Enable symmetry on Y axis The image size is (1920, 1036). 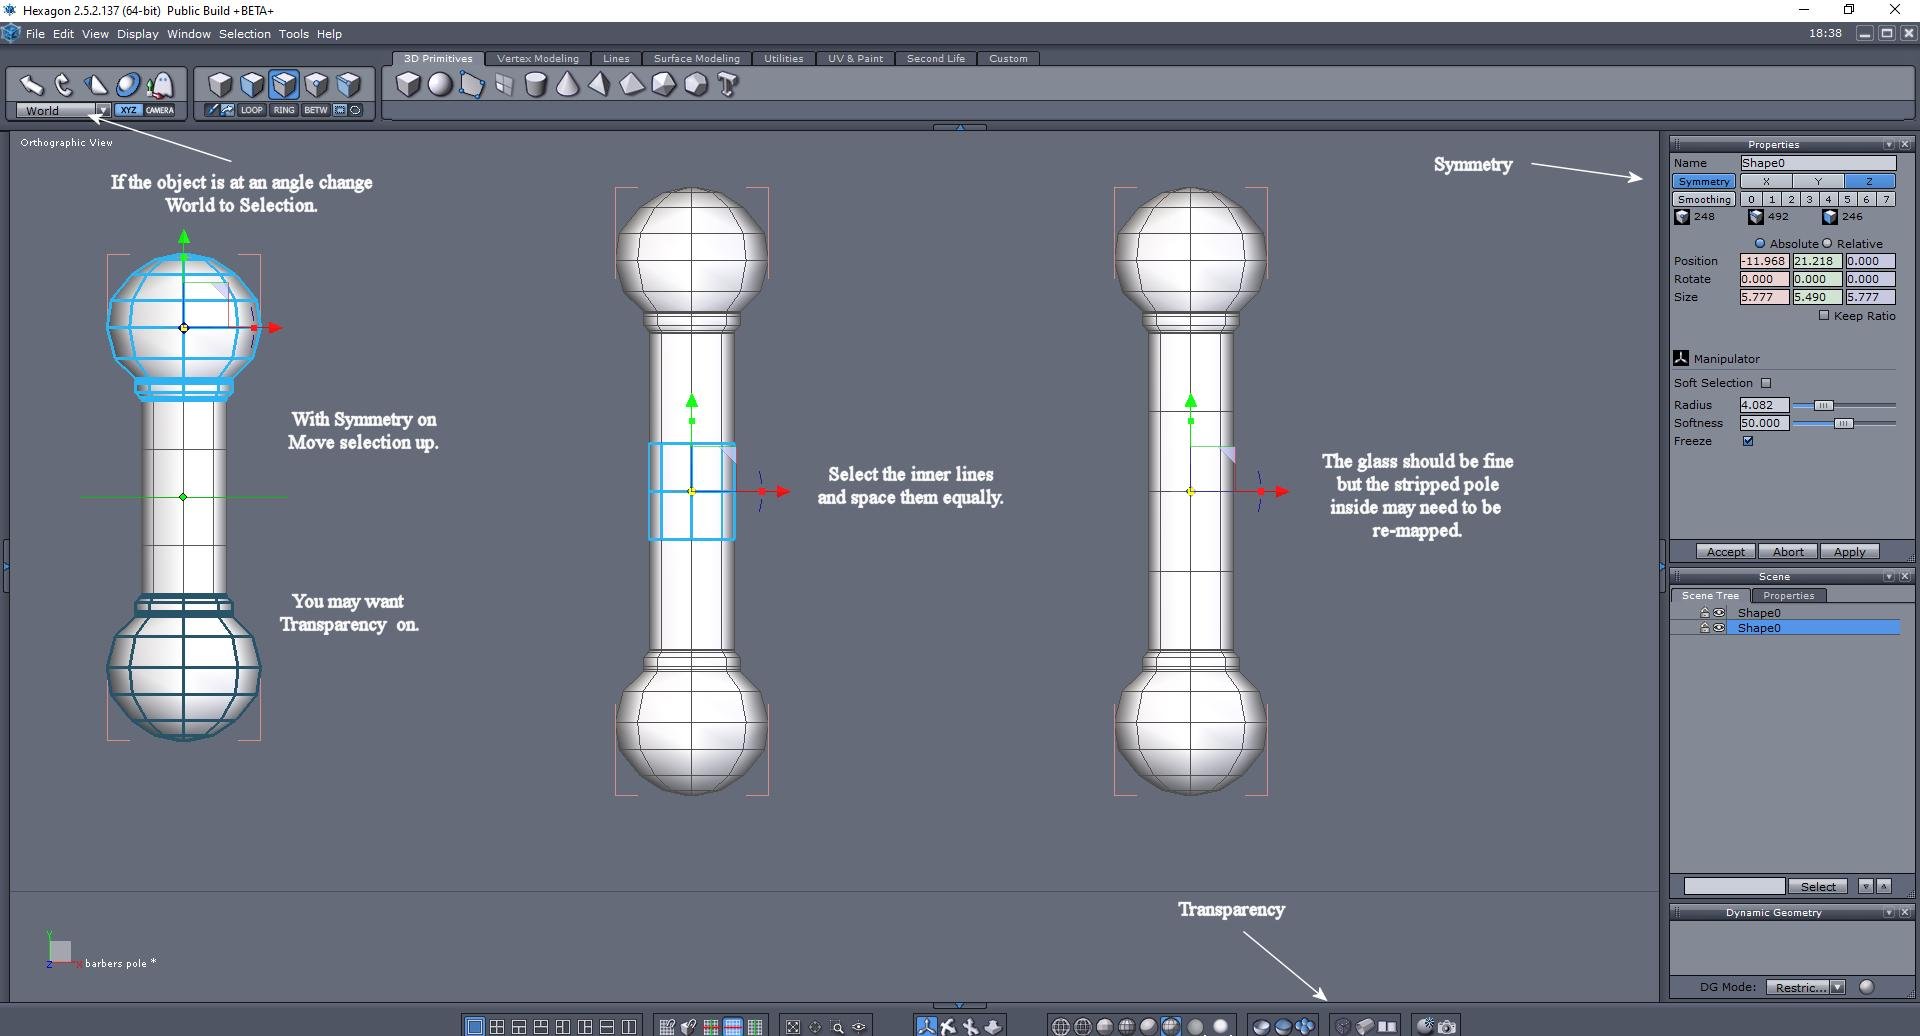tap(1818, 181)
